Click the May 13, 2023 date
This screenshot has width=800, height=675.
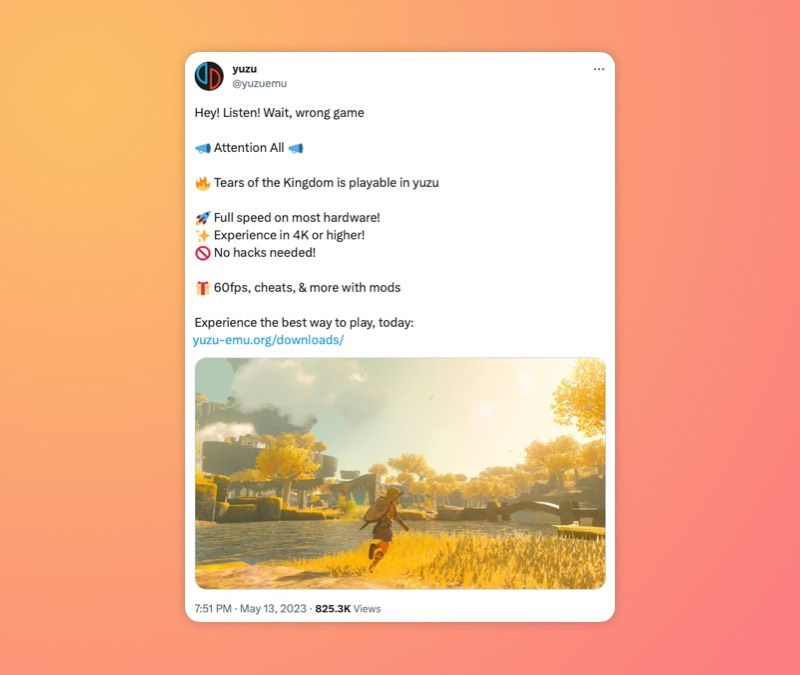click(x=273, y=609)
